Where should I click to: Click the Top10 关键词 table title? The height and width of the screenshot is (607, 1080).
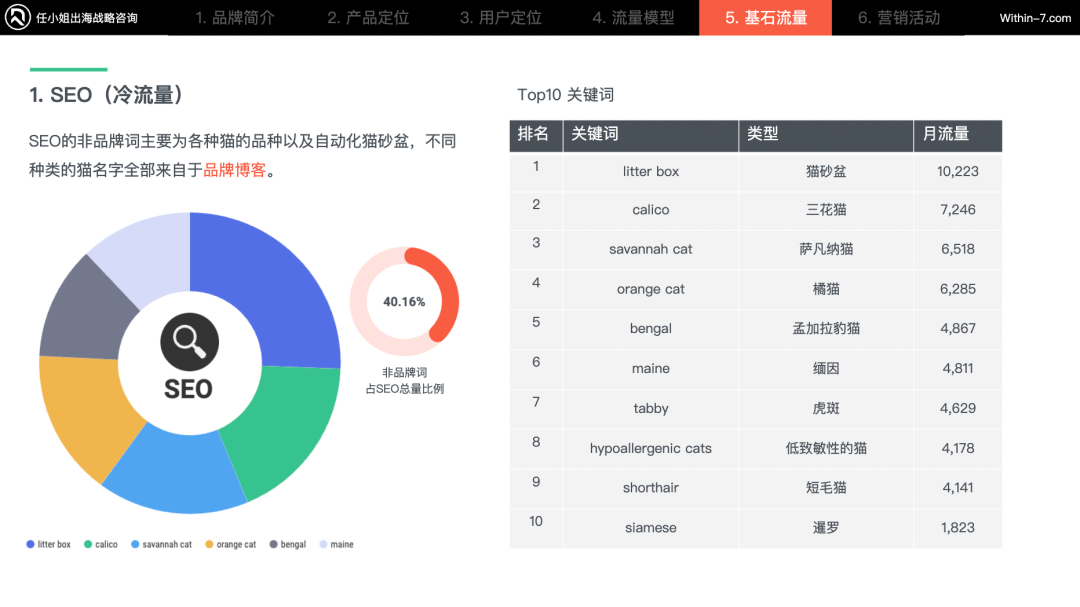pos(565,95)
